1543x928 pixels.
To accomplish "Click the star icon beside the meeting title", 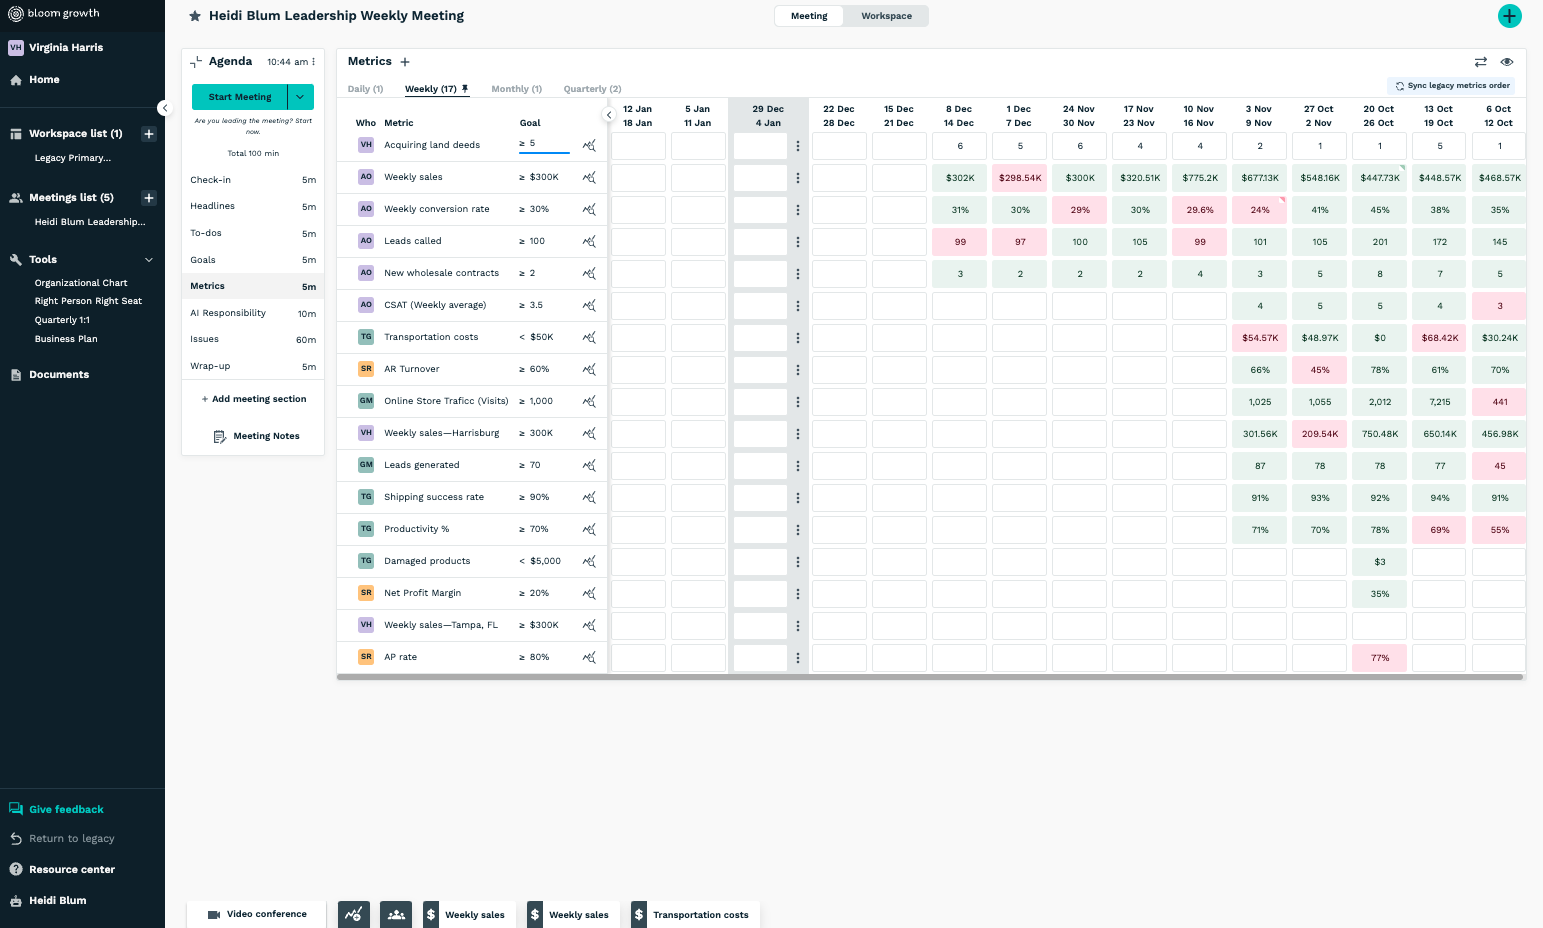I will coord(195,16).
